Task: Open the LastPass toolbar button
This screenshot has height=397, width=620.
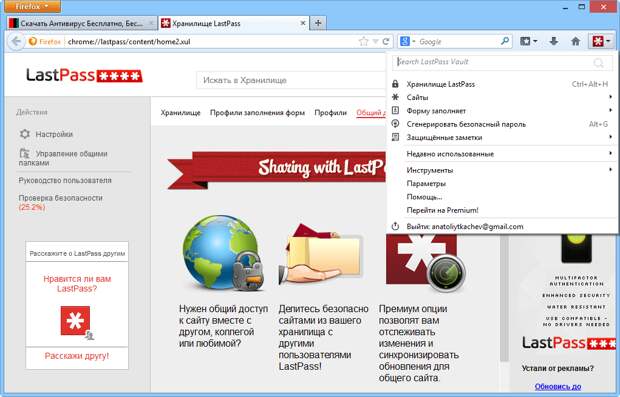Action: (601, 41)
